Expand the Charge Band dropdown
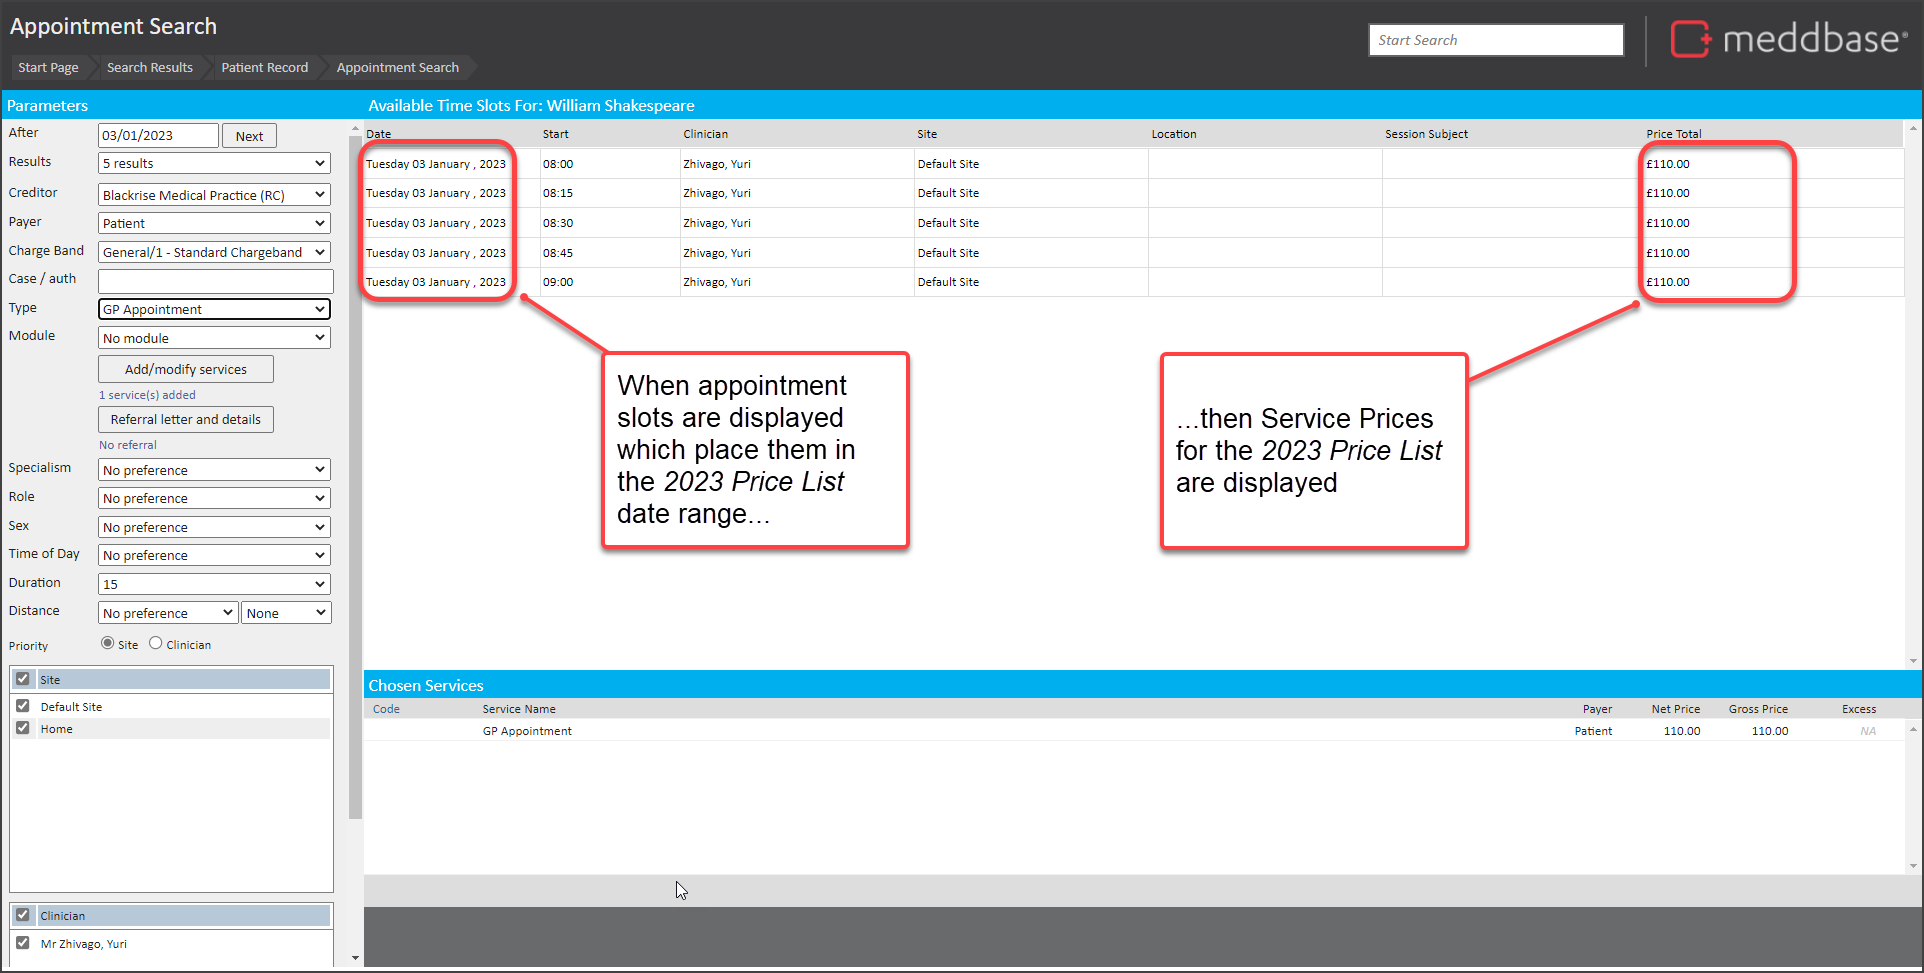Image resolution: width=1924 pixels, height=973 pixels. coord(214,253)
